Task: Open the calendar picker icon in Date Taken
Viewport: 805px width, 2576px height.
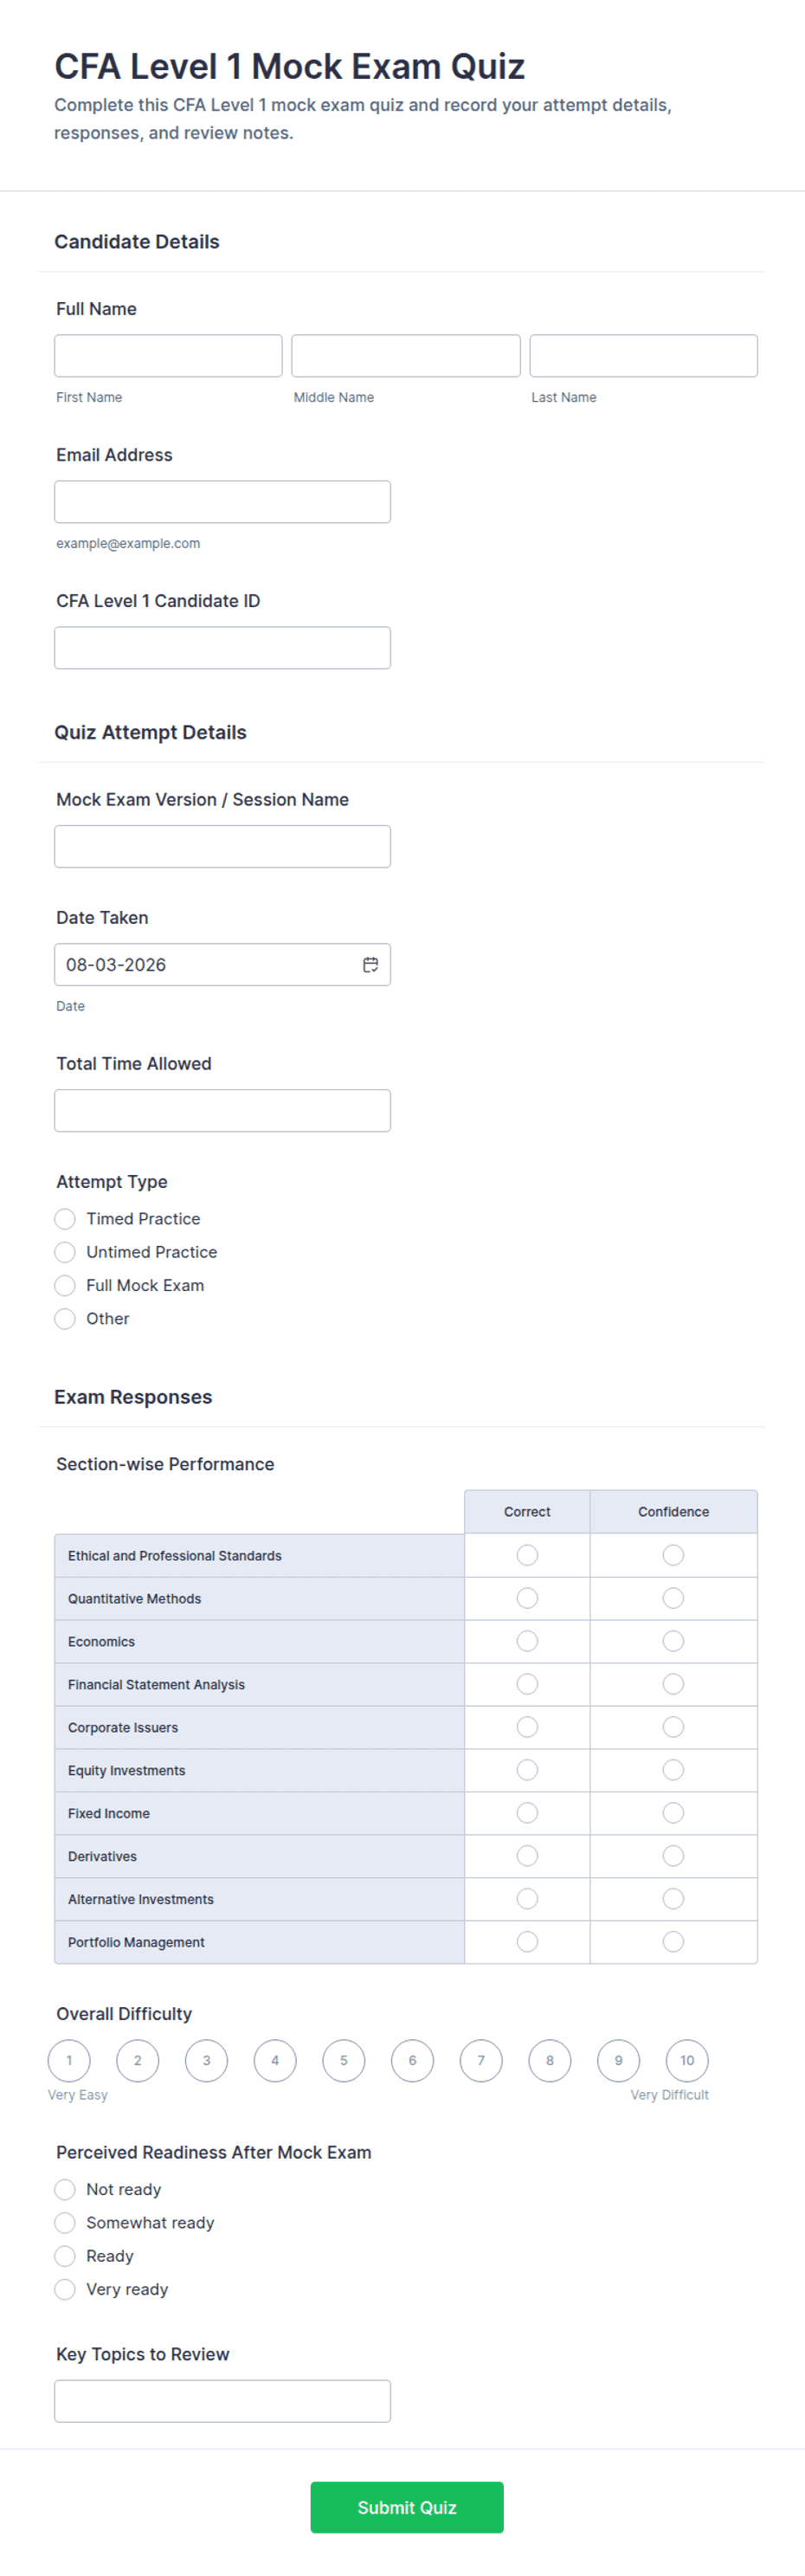Action: coord(370,964)
